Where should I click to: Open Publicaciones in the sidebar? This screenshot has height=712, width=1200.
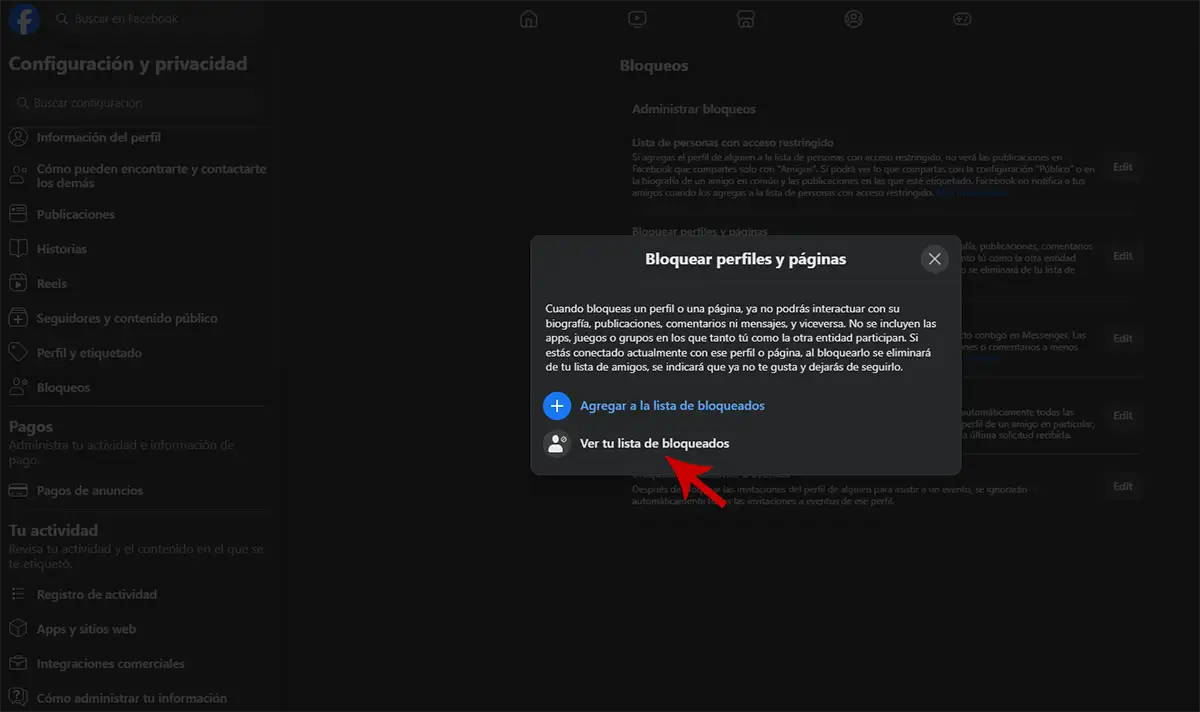(x=75, y=215)
